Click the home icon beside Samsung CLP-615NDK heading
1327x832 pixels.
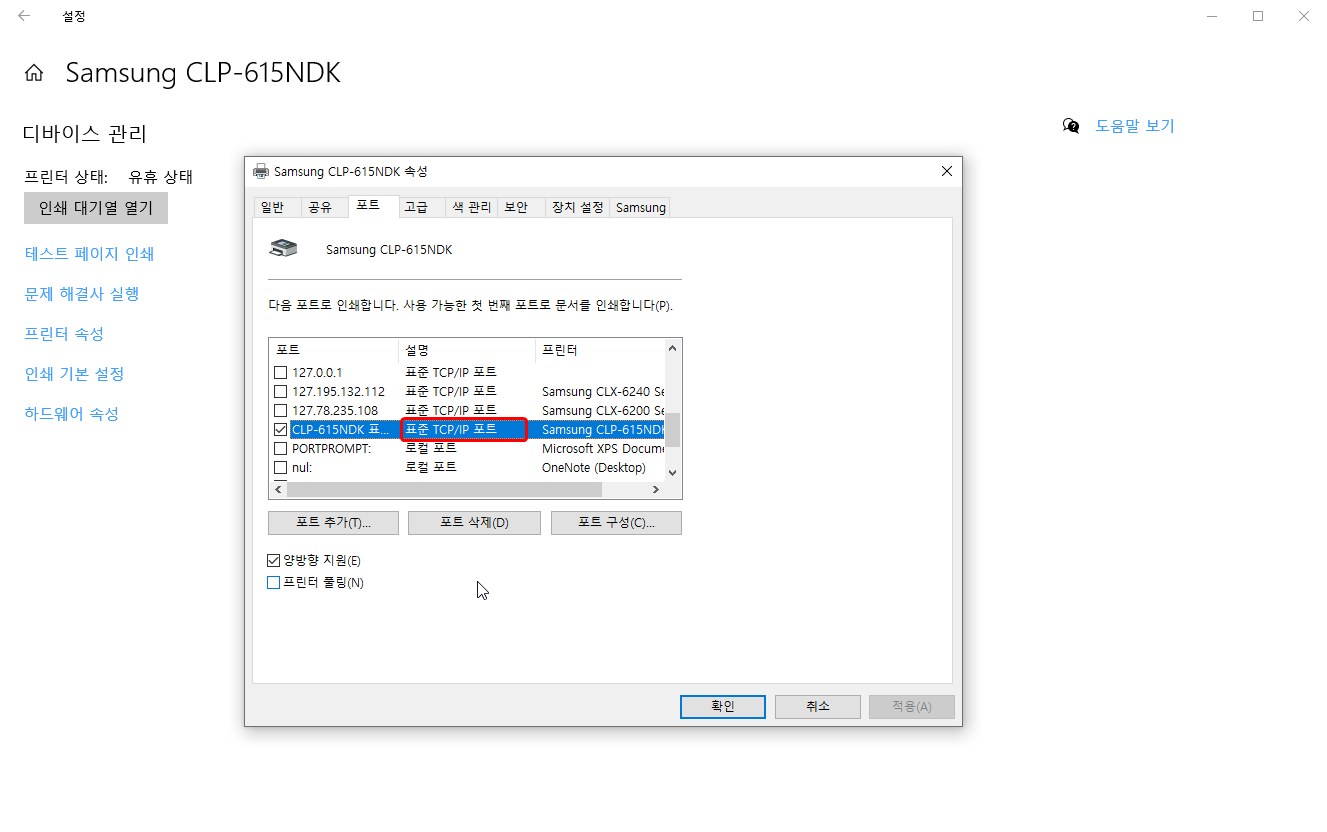click(34, 73)
